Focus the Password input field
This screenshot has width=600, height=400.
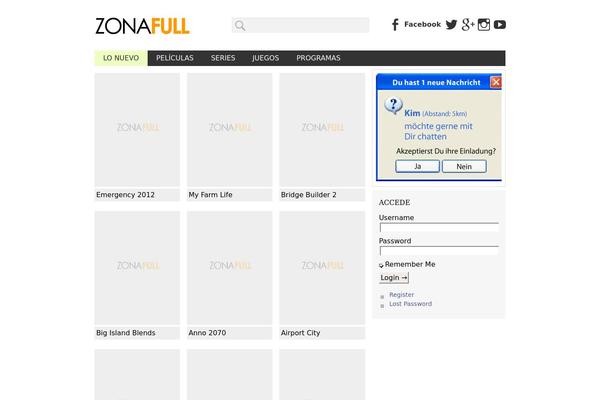tap(439, 251)
